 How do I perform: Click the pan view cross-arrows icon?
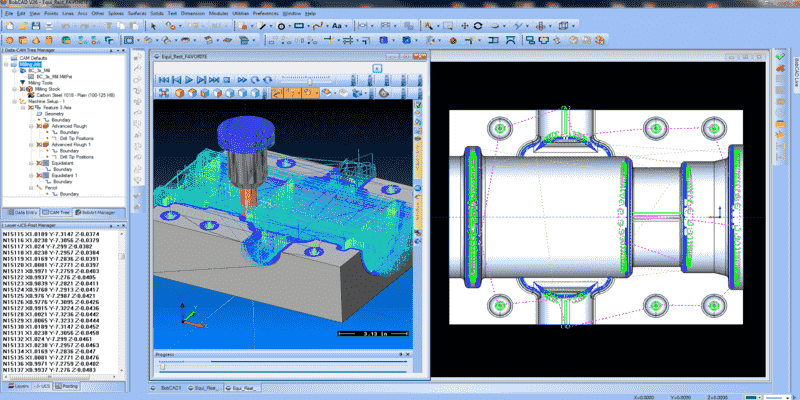[x=464, y=26]
